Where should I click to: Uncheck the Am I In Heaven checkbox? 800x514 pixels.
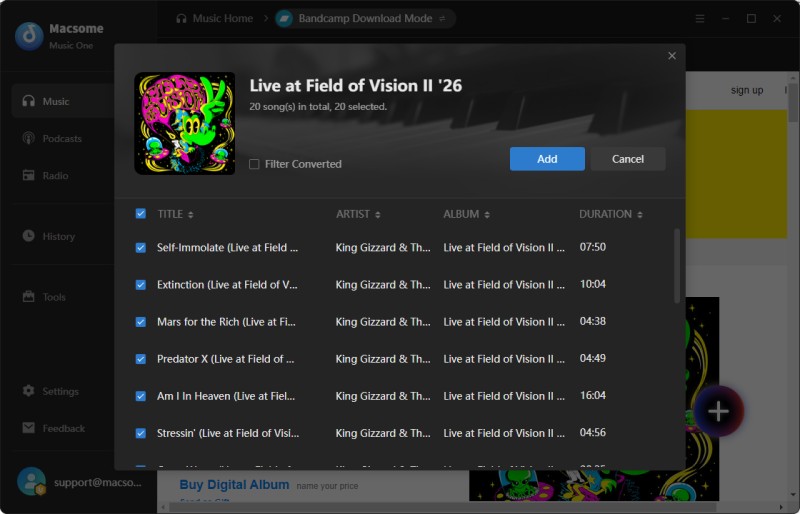point(141,396)
